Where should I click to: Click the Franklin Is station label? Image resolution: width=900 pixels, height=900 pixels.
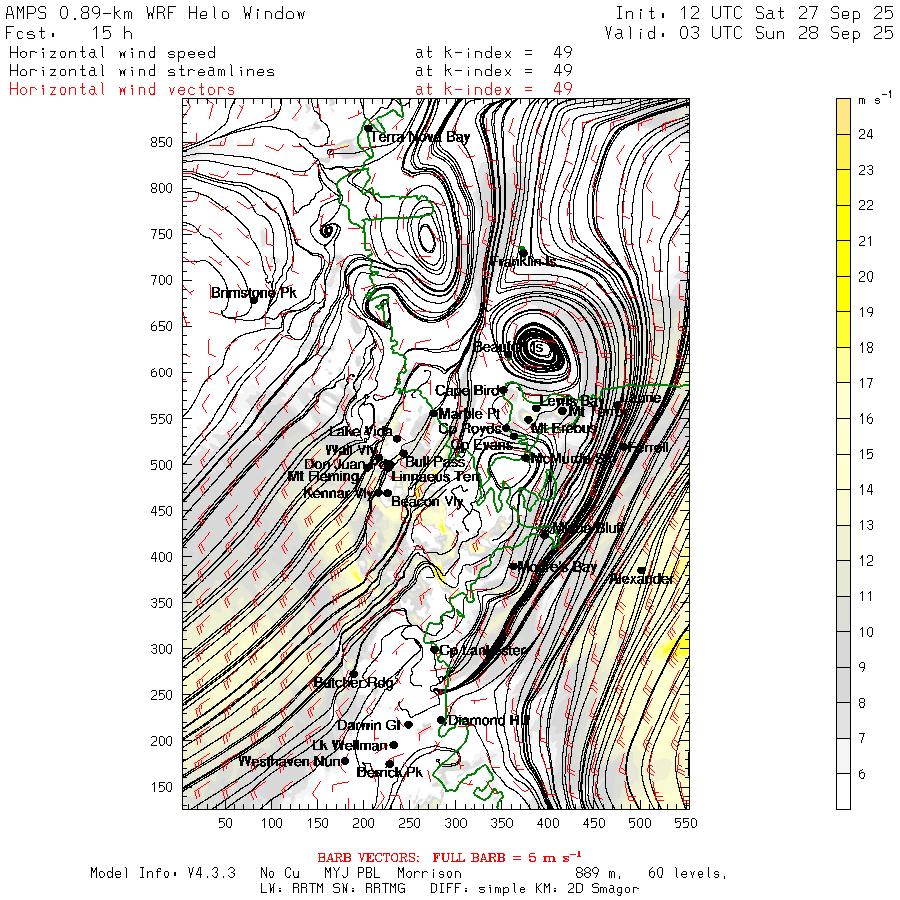tap(523, 262)
